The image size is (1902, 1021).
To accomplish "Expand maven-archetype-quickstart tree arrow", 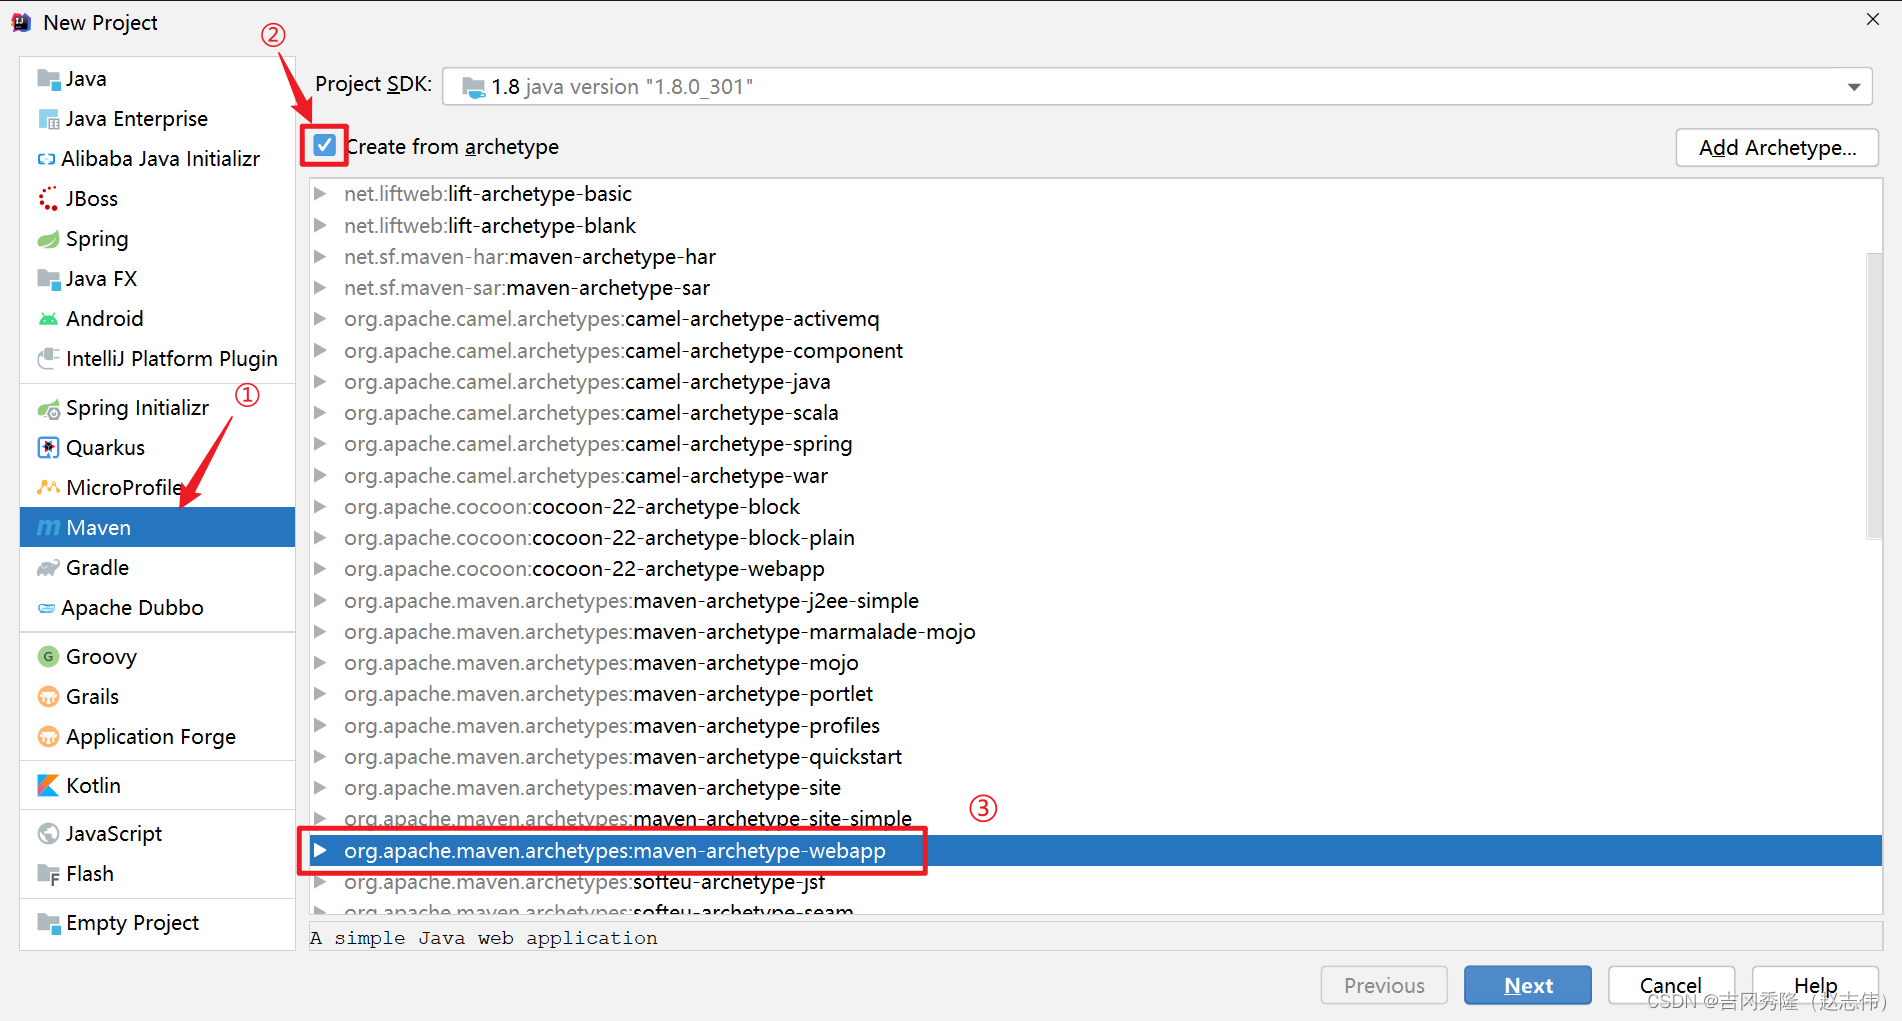I will pyautogui.click(x=320, y=757).
